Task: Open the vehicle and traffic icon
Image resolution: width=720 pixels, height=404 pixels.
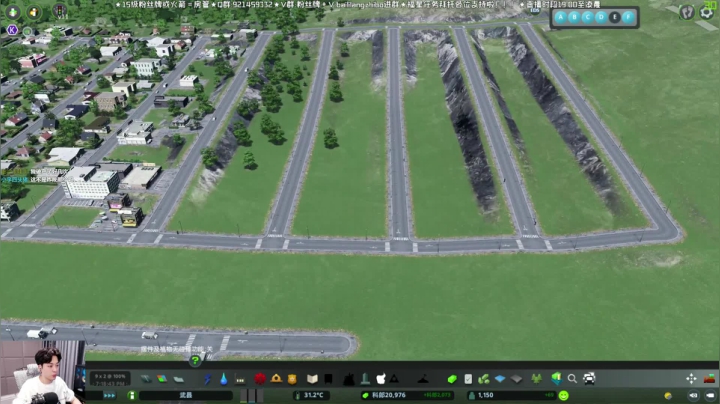Action: (x=589, y=379)
